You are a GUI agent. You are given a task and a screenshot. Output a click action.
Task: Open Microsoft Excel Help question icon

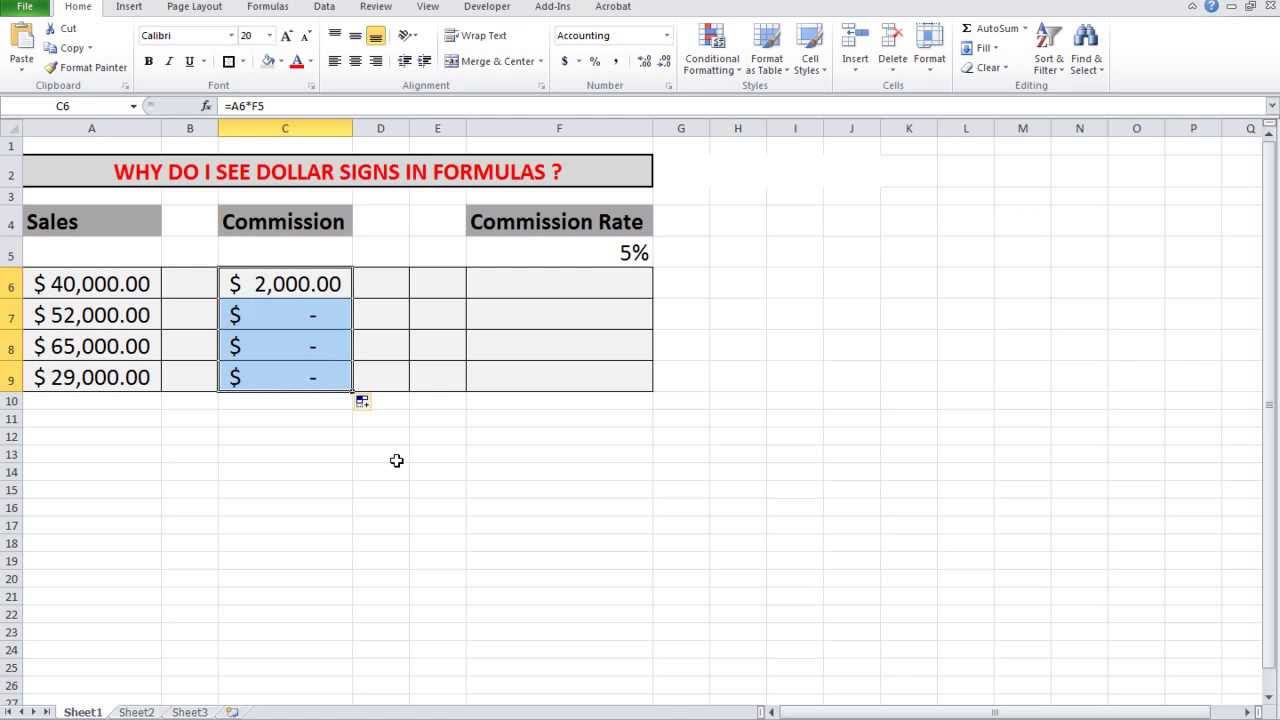(x=1211, y=7)
